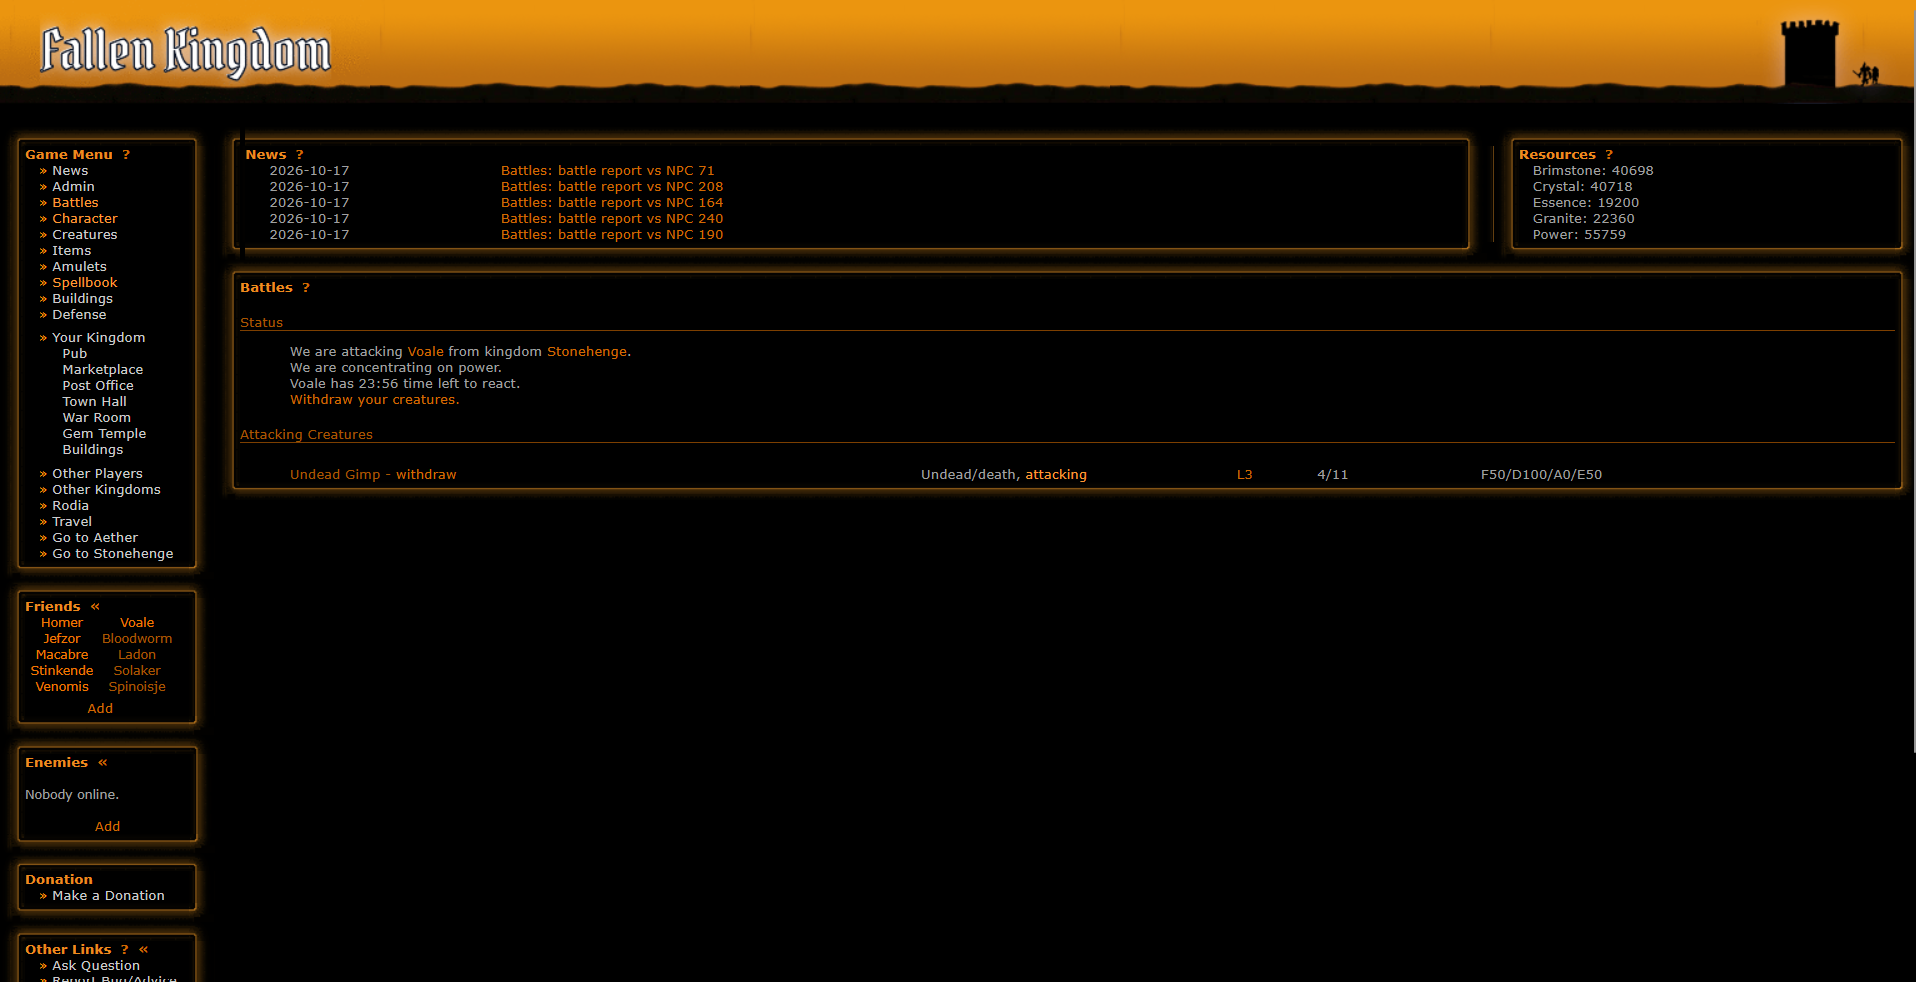Click the News panel help question mark
This screenshot has height=982, width=1916.
pyautogui.click(x=299, y=155)
